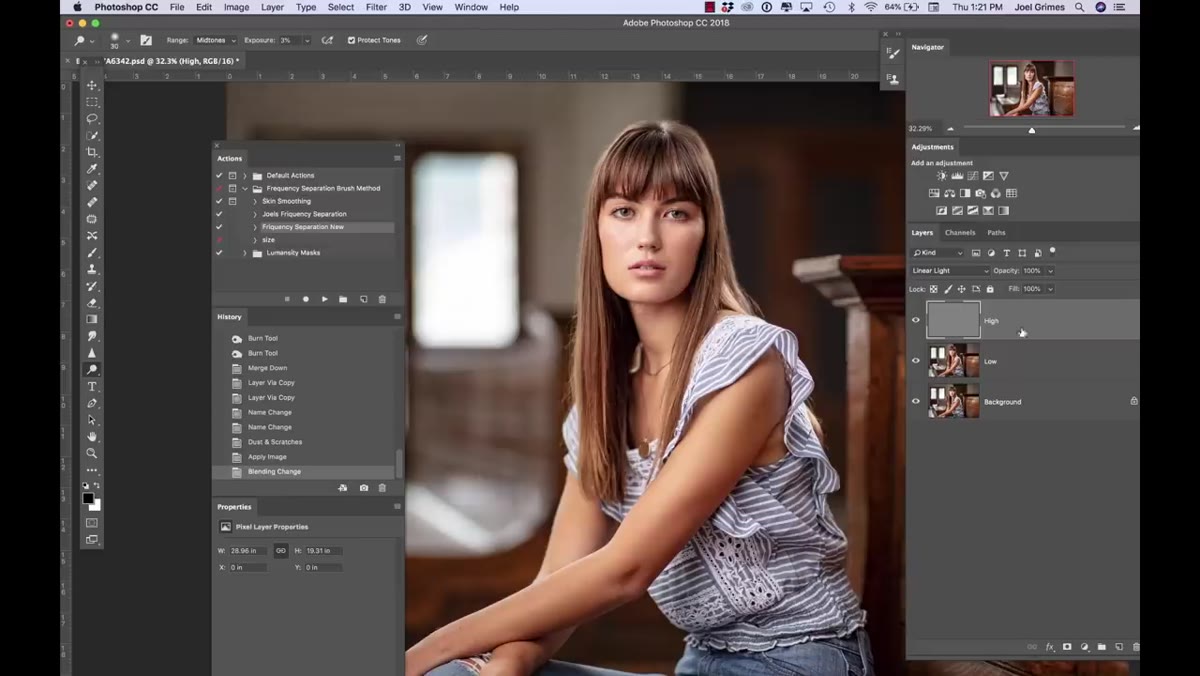1200x676 pixels.
Task: Add Color Balance scales adjustment icon
Action: (950, 193)
